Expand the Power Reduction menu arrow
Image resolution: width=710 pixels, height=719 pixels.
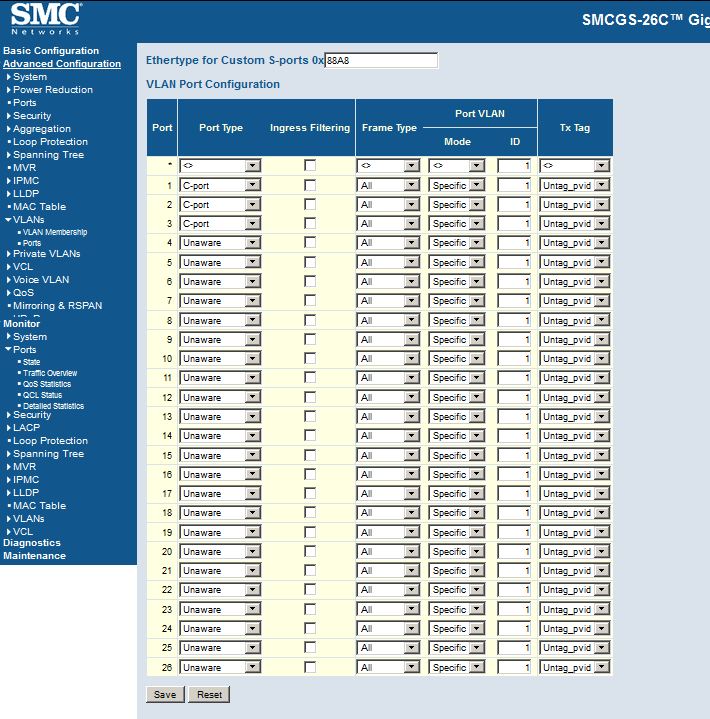(9, 90)
